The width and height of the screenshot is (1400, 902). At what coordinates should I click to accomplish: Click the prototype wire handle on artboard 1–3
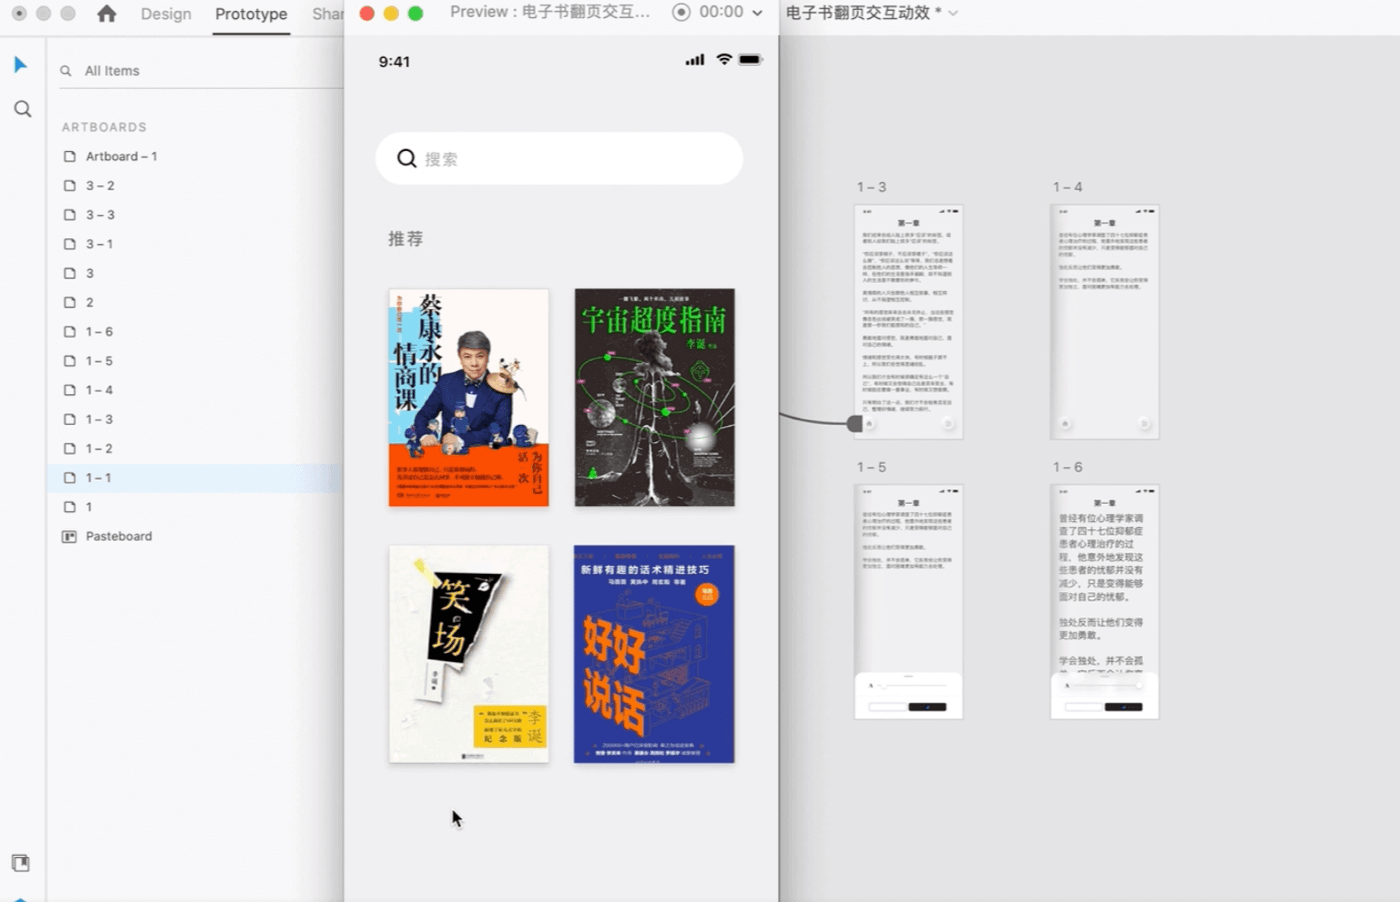(x=855, y=423)
